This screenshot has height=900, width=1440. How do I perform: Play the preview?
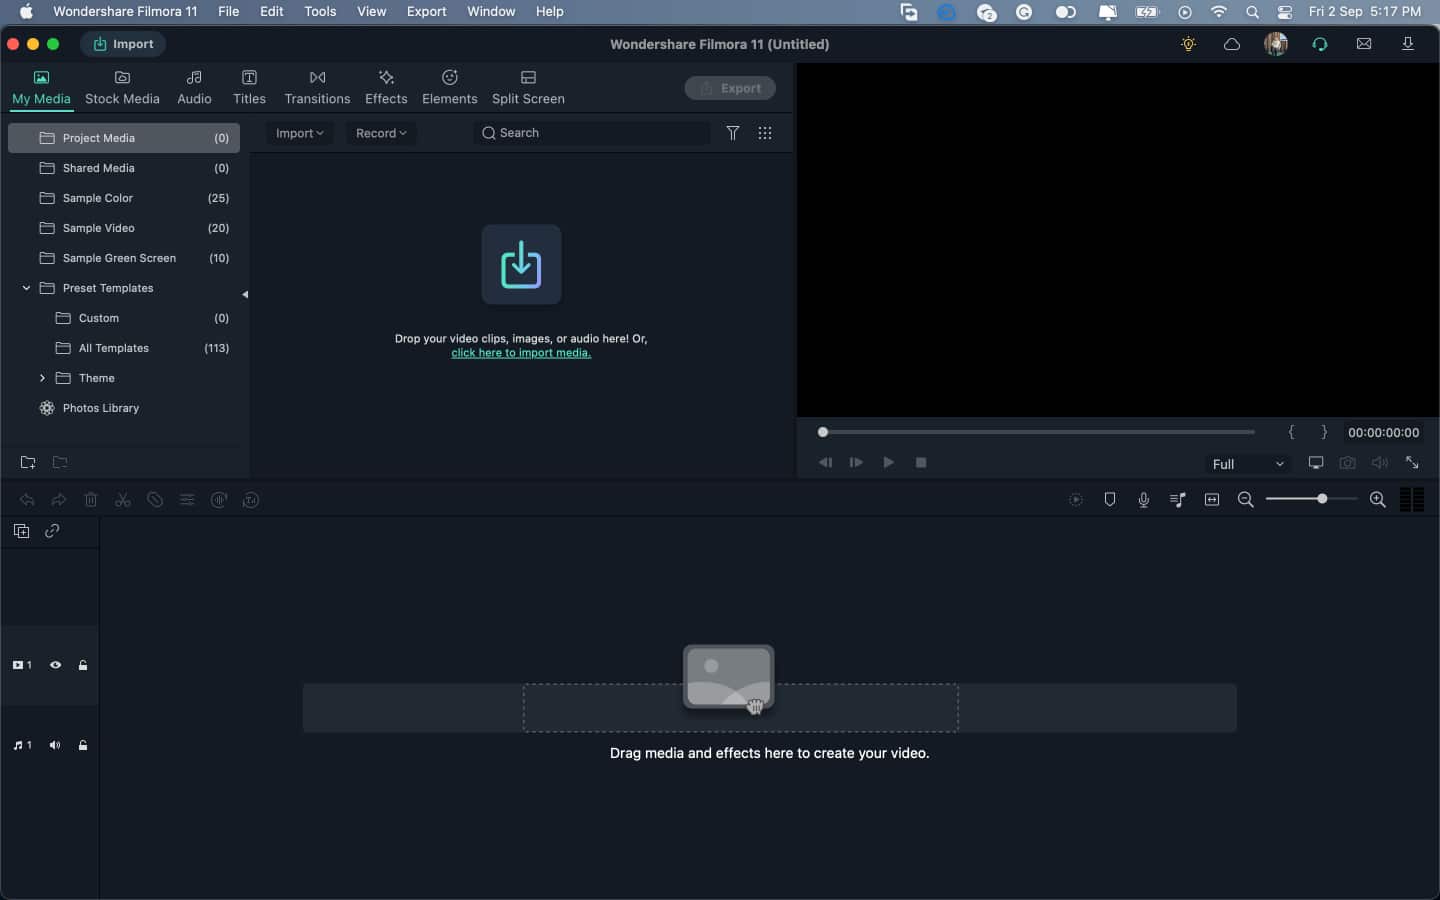(888, 462)
